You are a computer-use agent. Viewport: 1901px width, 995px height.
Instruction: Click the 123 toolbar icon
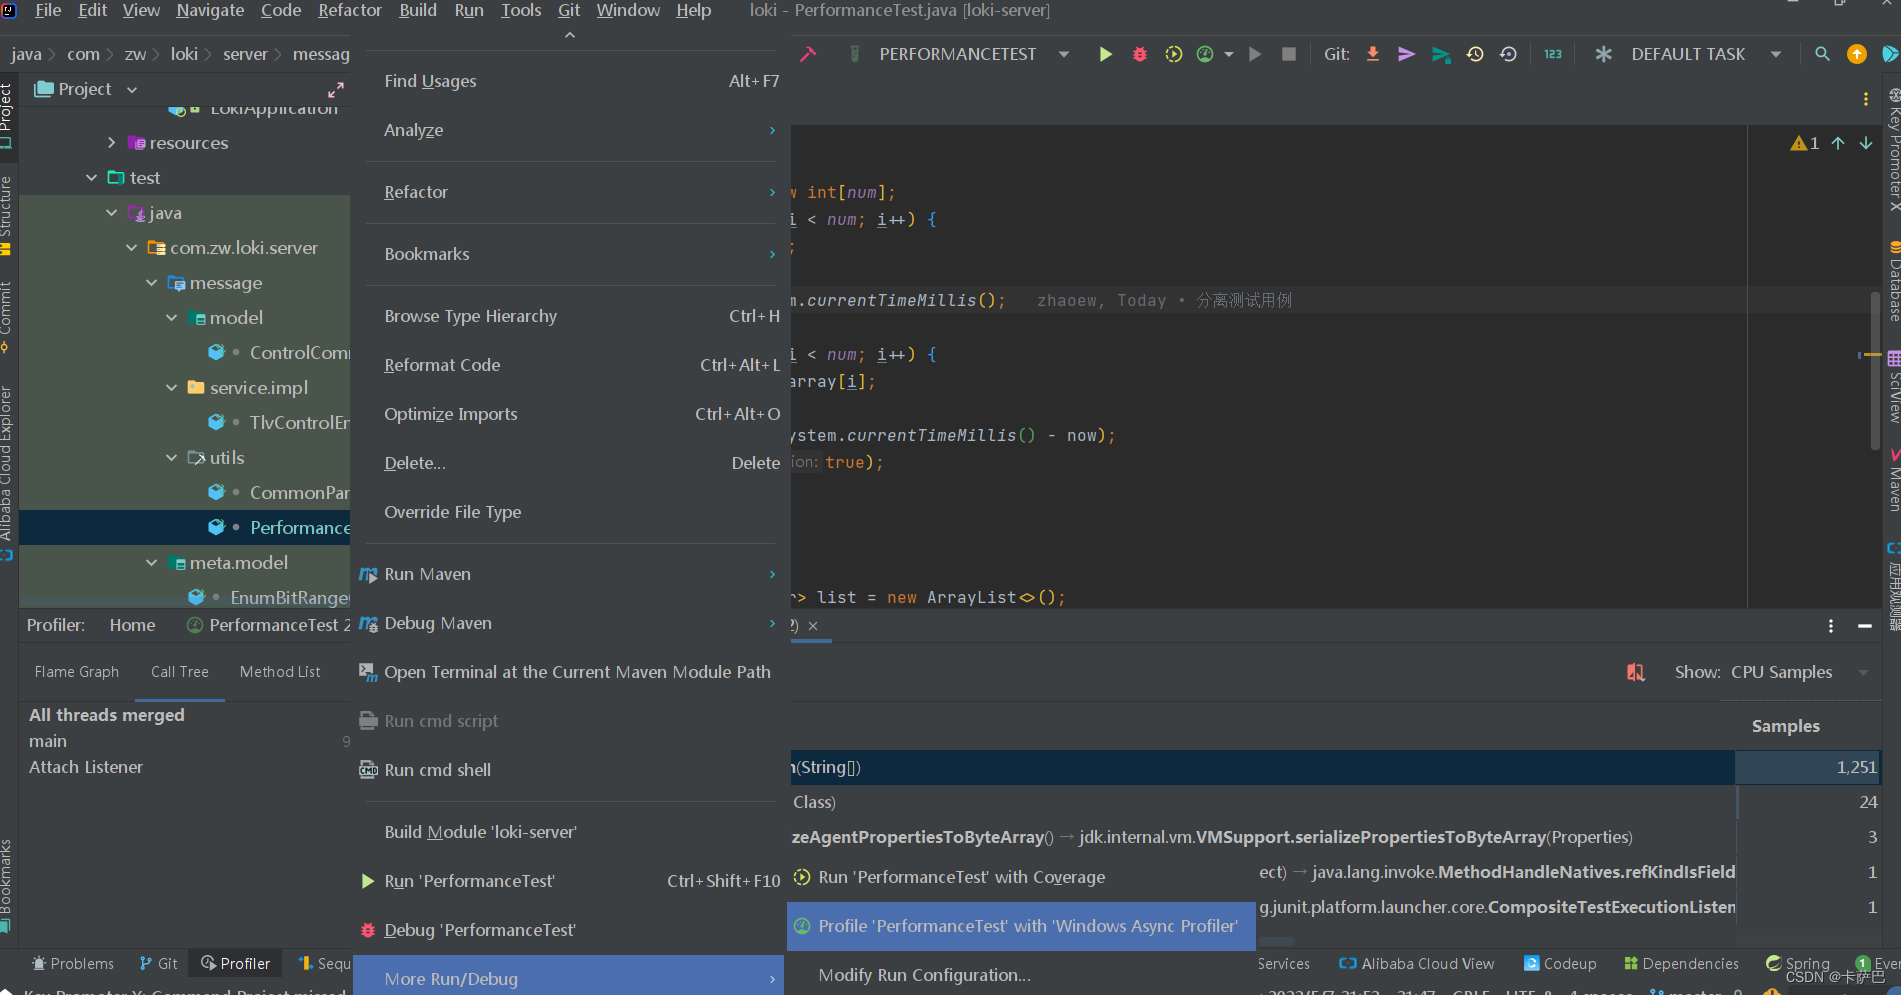click(x=1553, y=54)
